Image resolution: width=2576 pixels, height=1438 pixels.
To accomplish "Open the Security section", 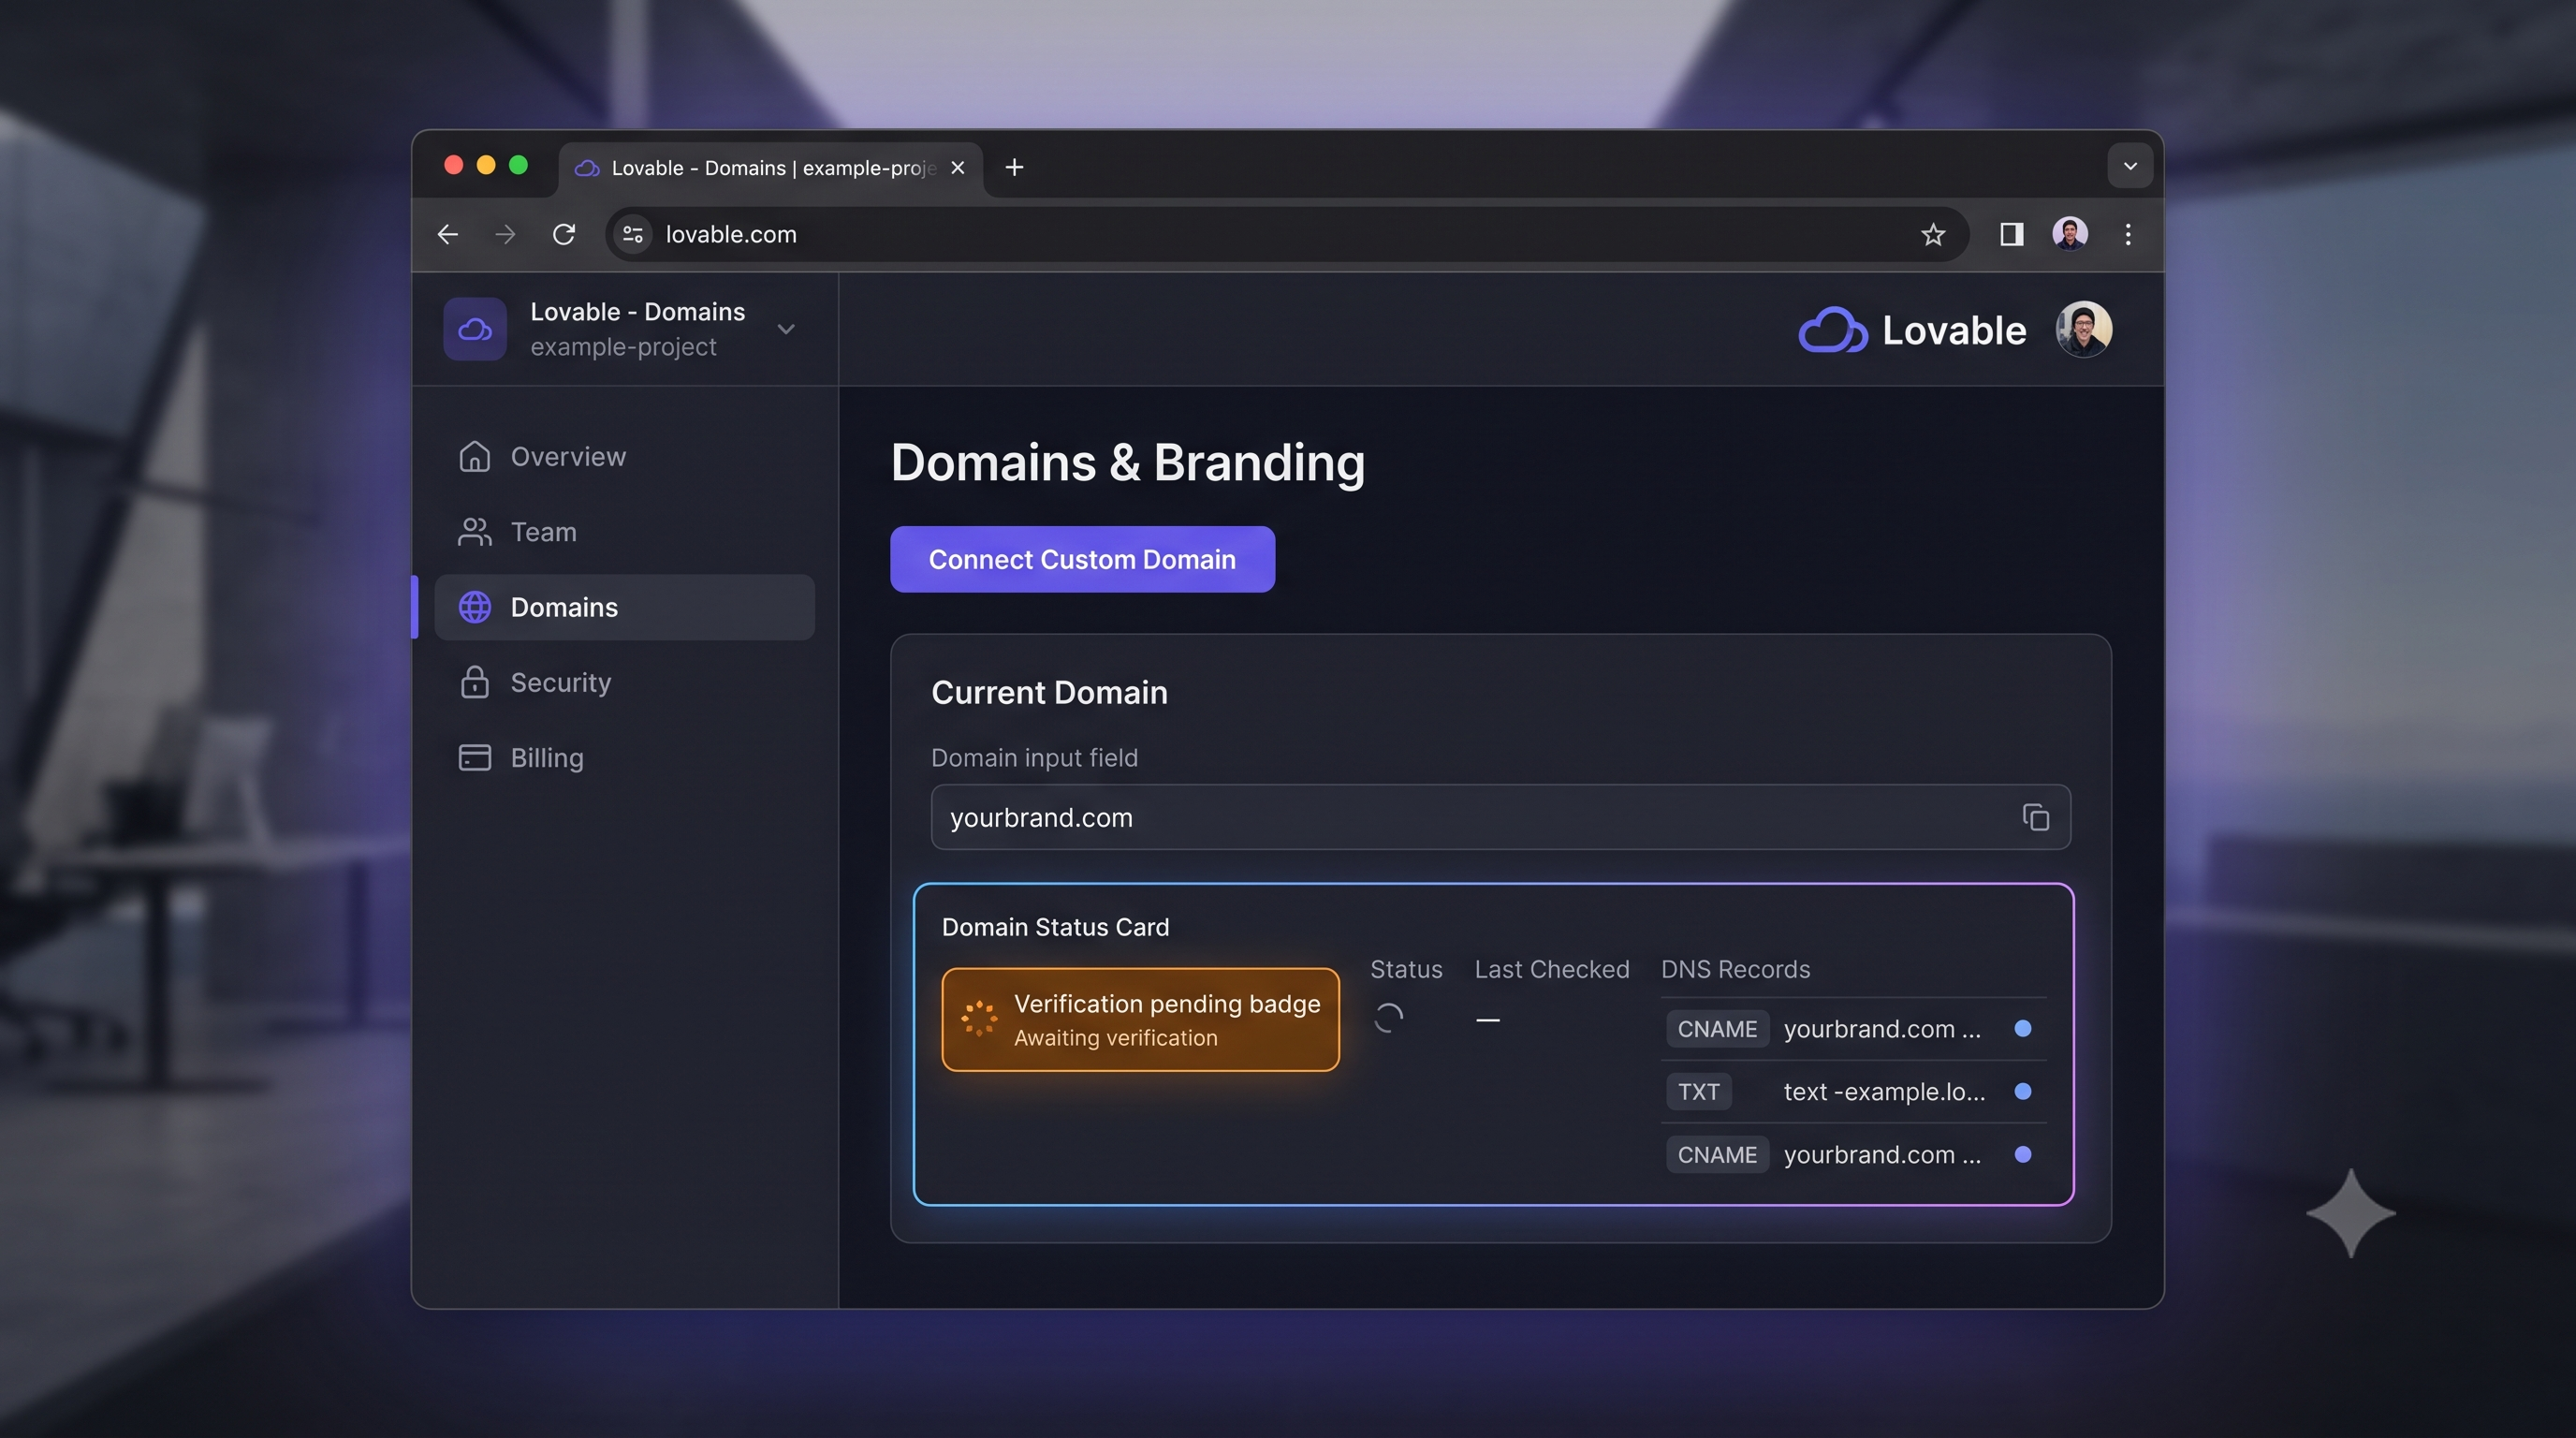I will (624, 682).
